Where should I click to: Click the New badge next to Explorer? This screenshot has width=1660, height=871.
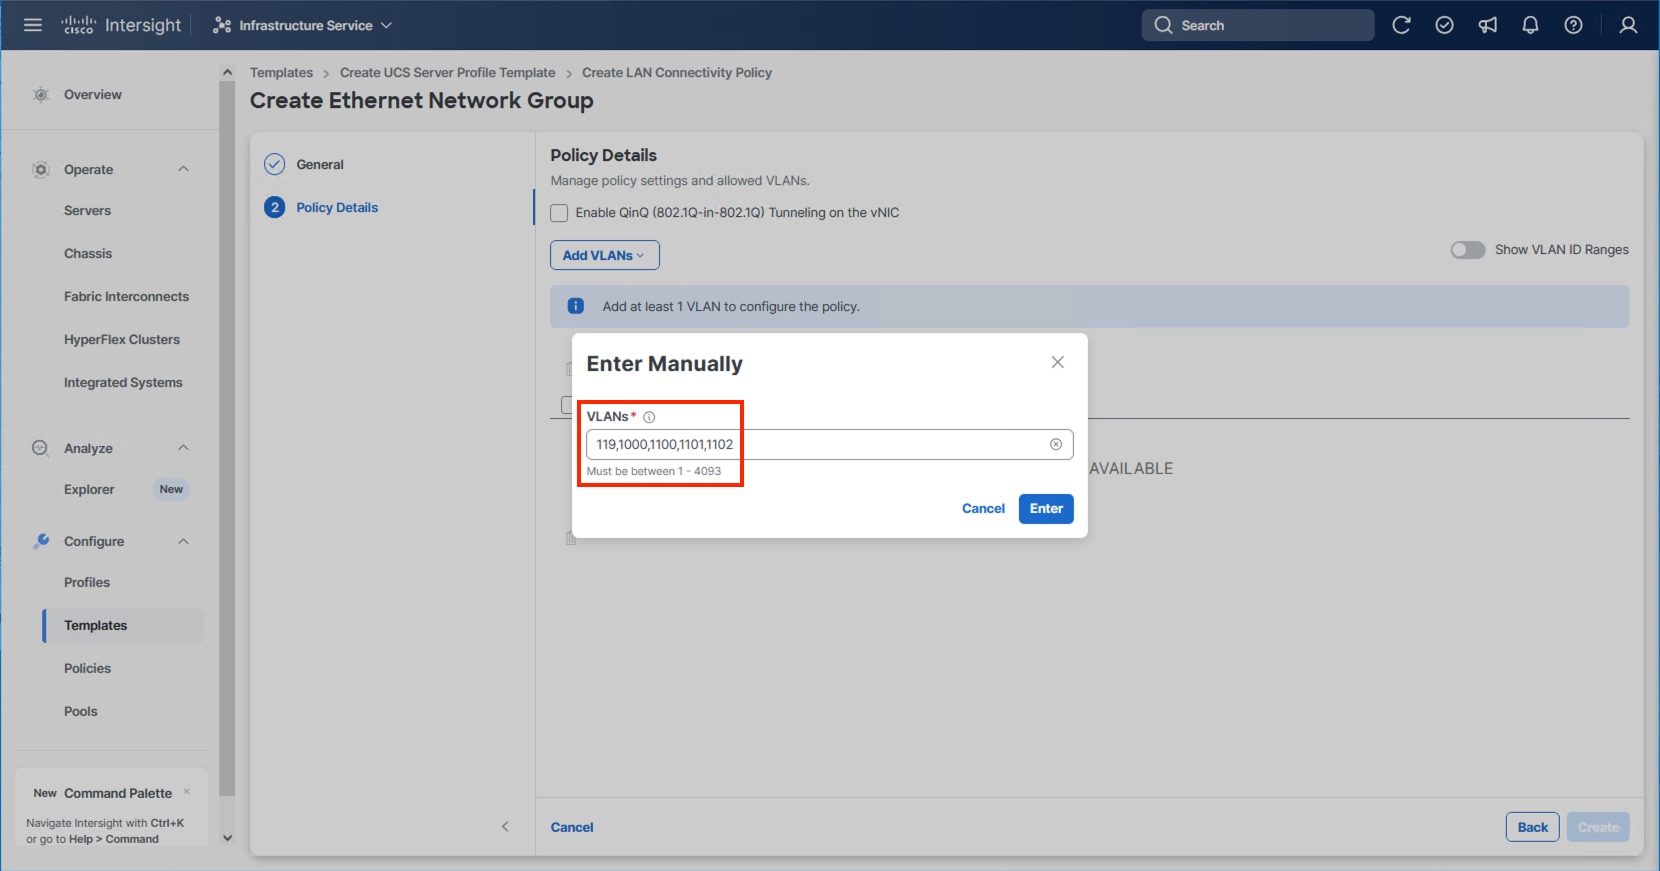point(171,490)
